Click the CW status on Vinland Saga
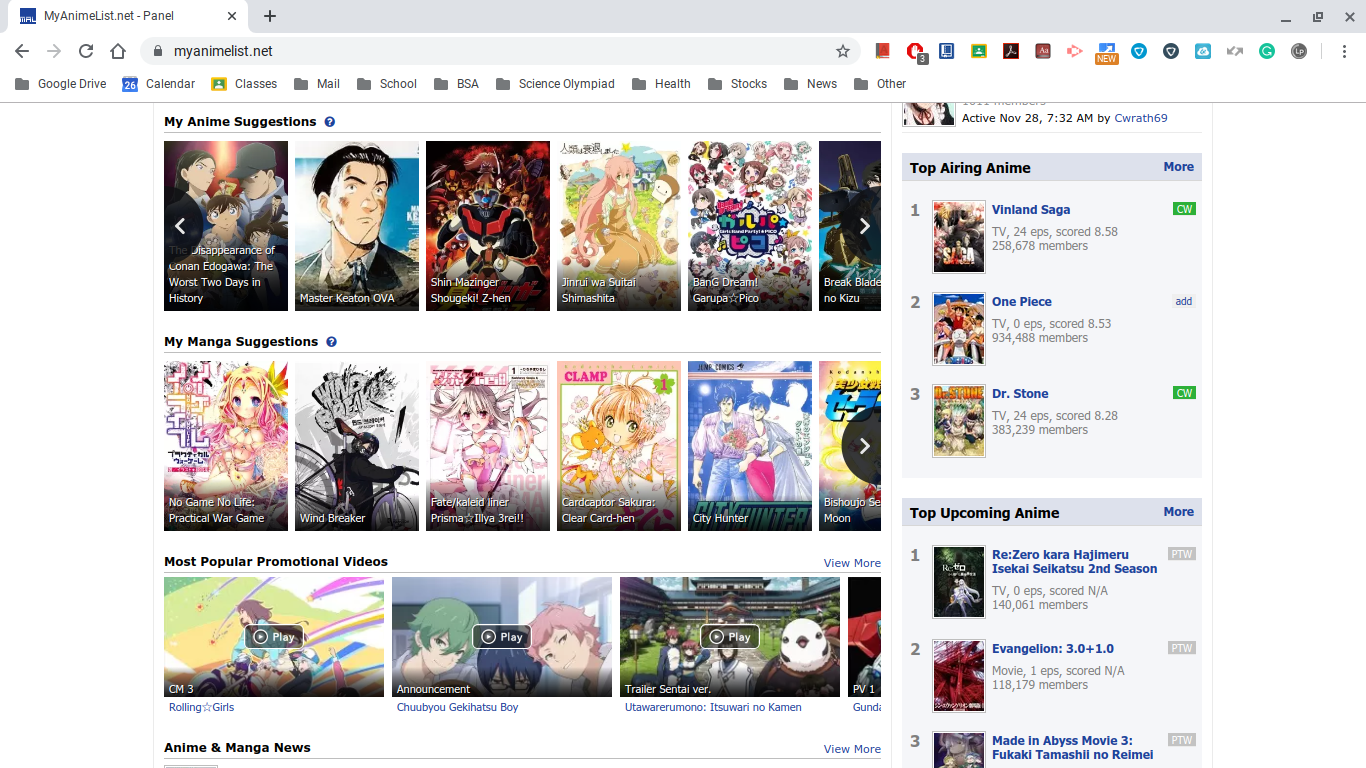This screenshot has width=1366, height=768. (x=1184, y=209)
